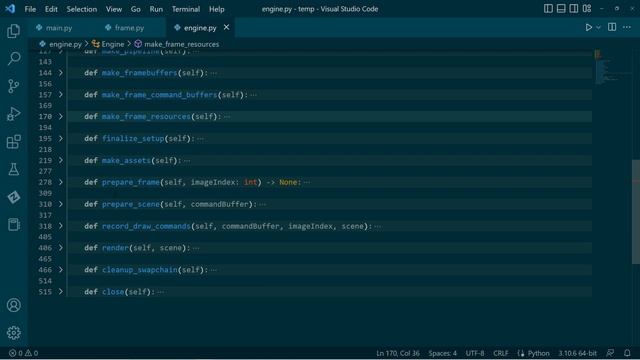The width and height of the screenshot is (640, 360).
Task: Expand folded close function at line 515
Action: click(61, 292)
